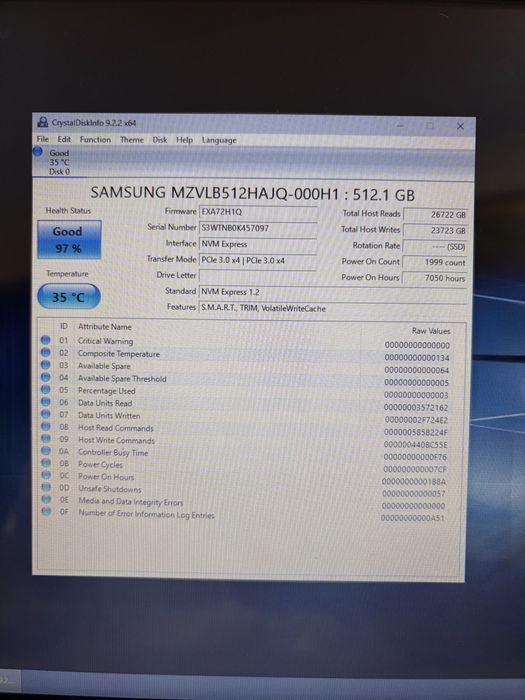Click the Interface field NVM Express
This screenshot has width=525, height=700.
[258, 244]
